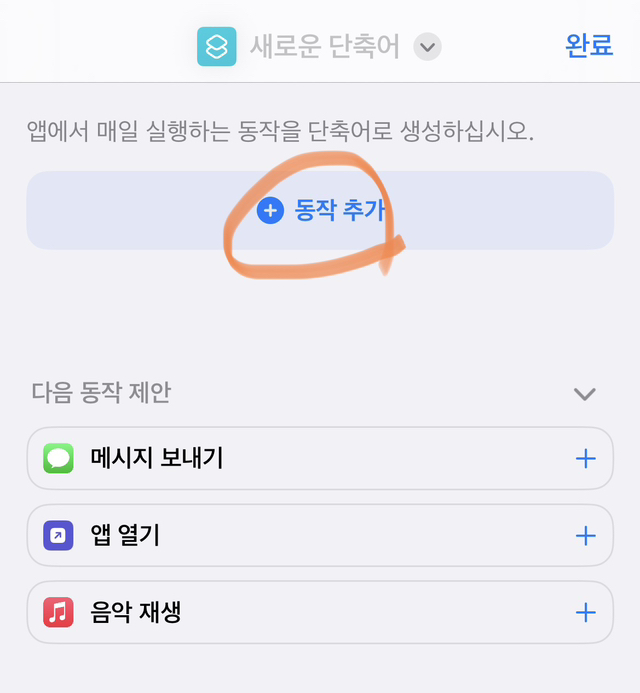This screenshot has height=693, width=640.
Task: Select the 앱 열기 suggestion
Action: point(320,535)
